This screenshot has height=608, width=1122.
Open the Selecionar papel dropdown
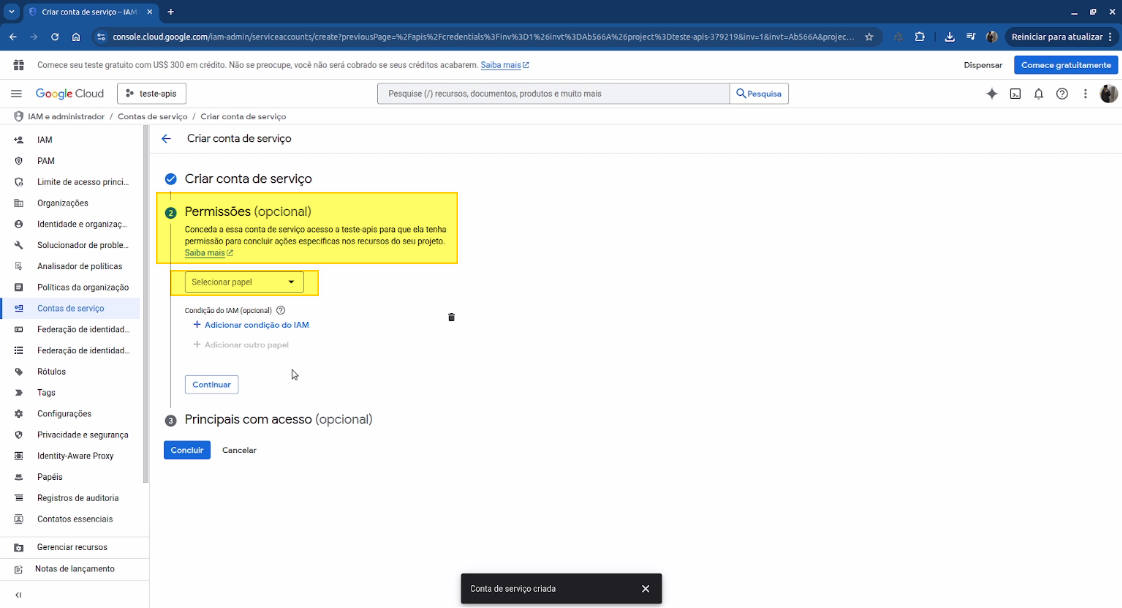tap(244, 282)
